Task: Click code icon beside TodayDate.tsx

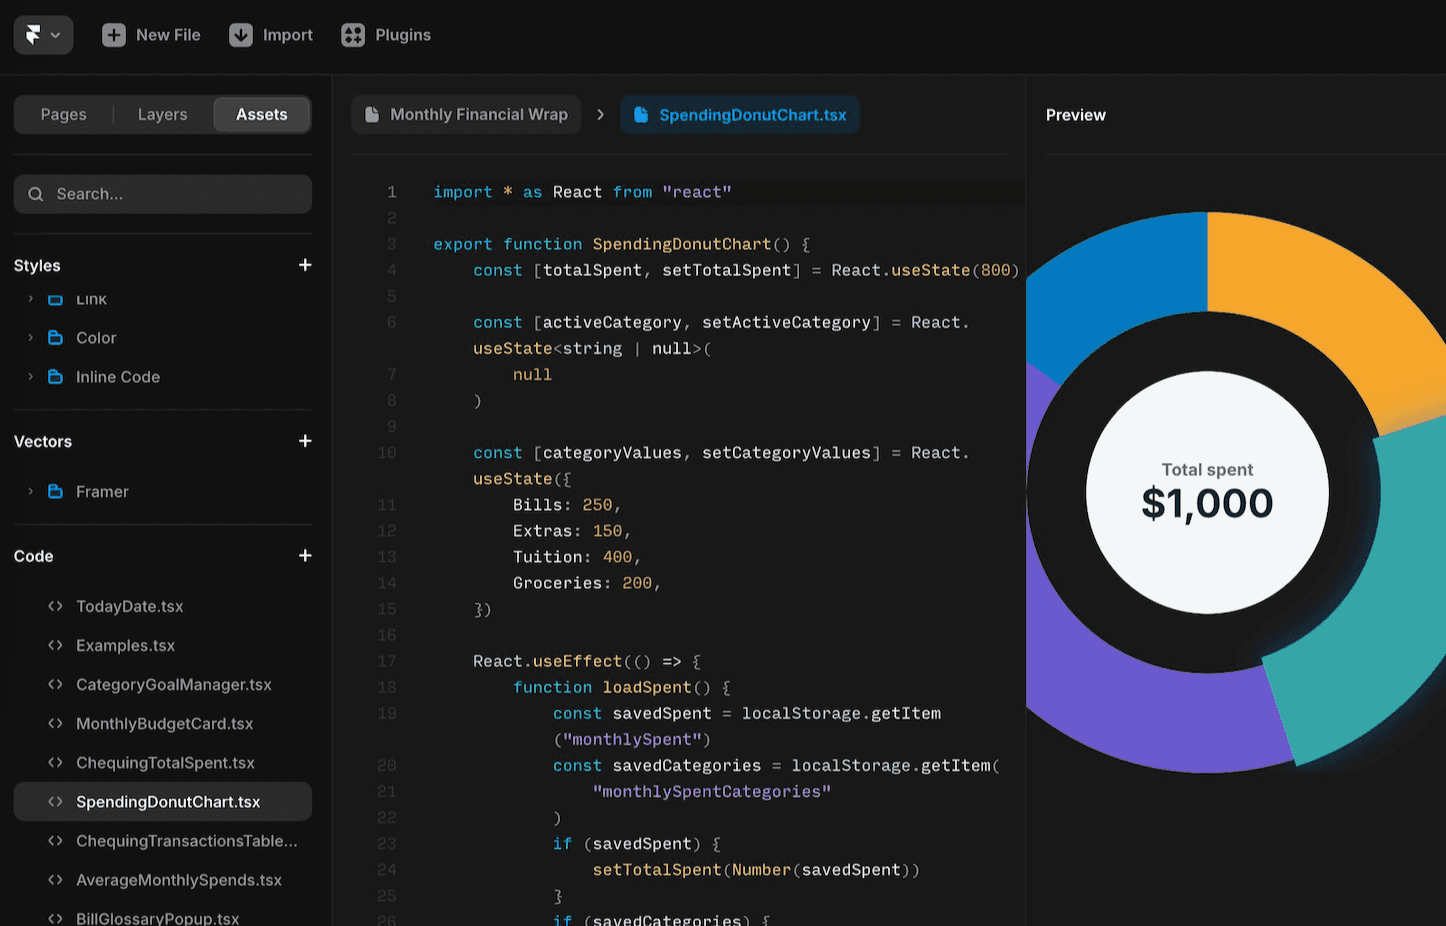Action: coord(56,607)
